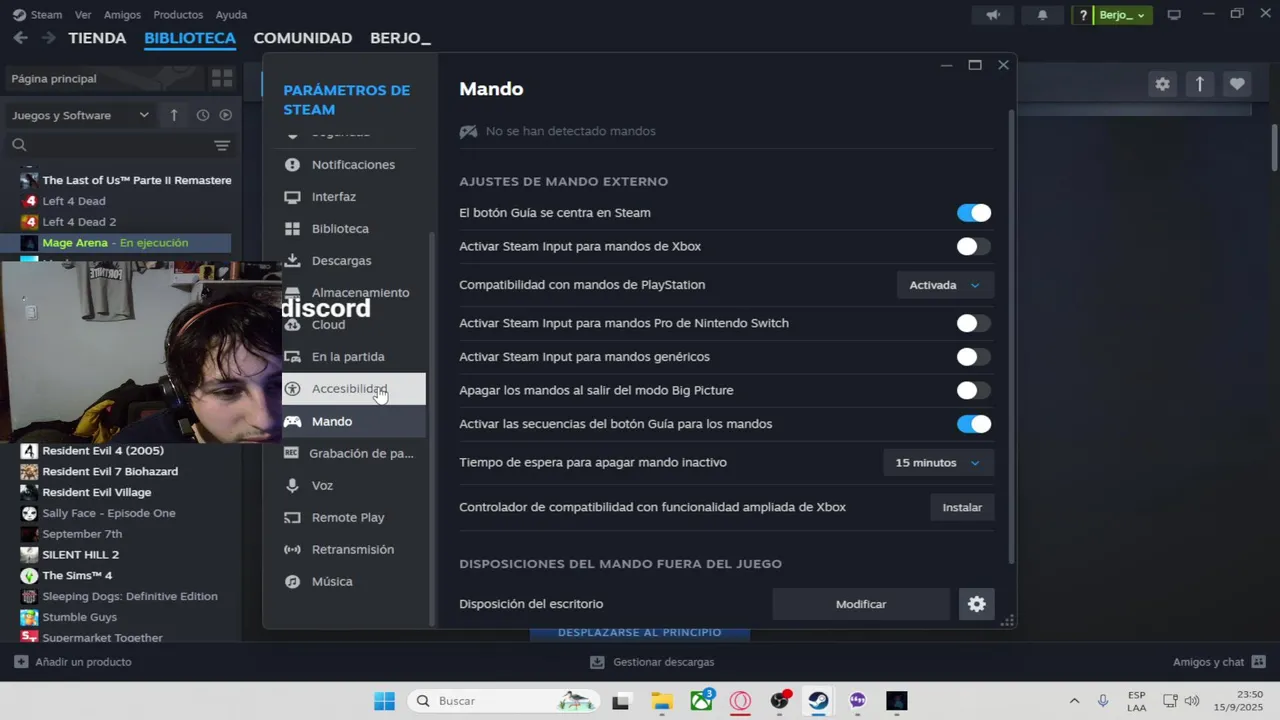Go to Descargas settings category

click(353, 261)
